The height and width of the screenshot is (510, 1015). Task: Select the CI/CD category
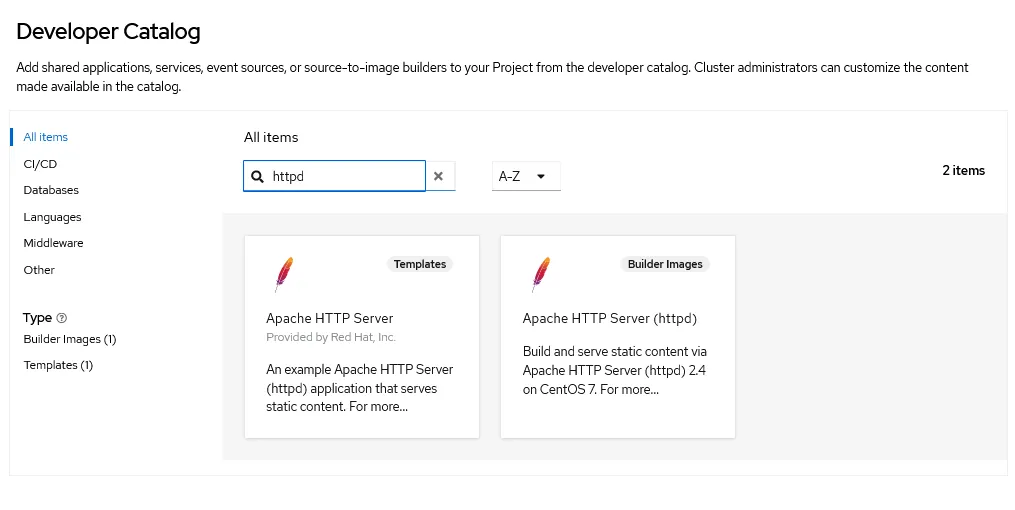tap(40, 164)
